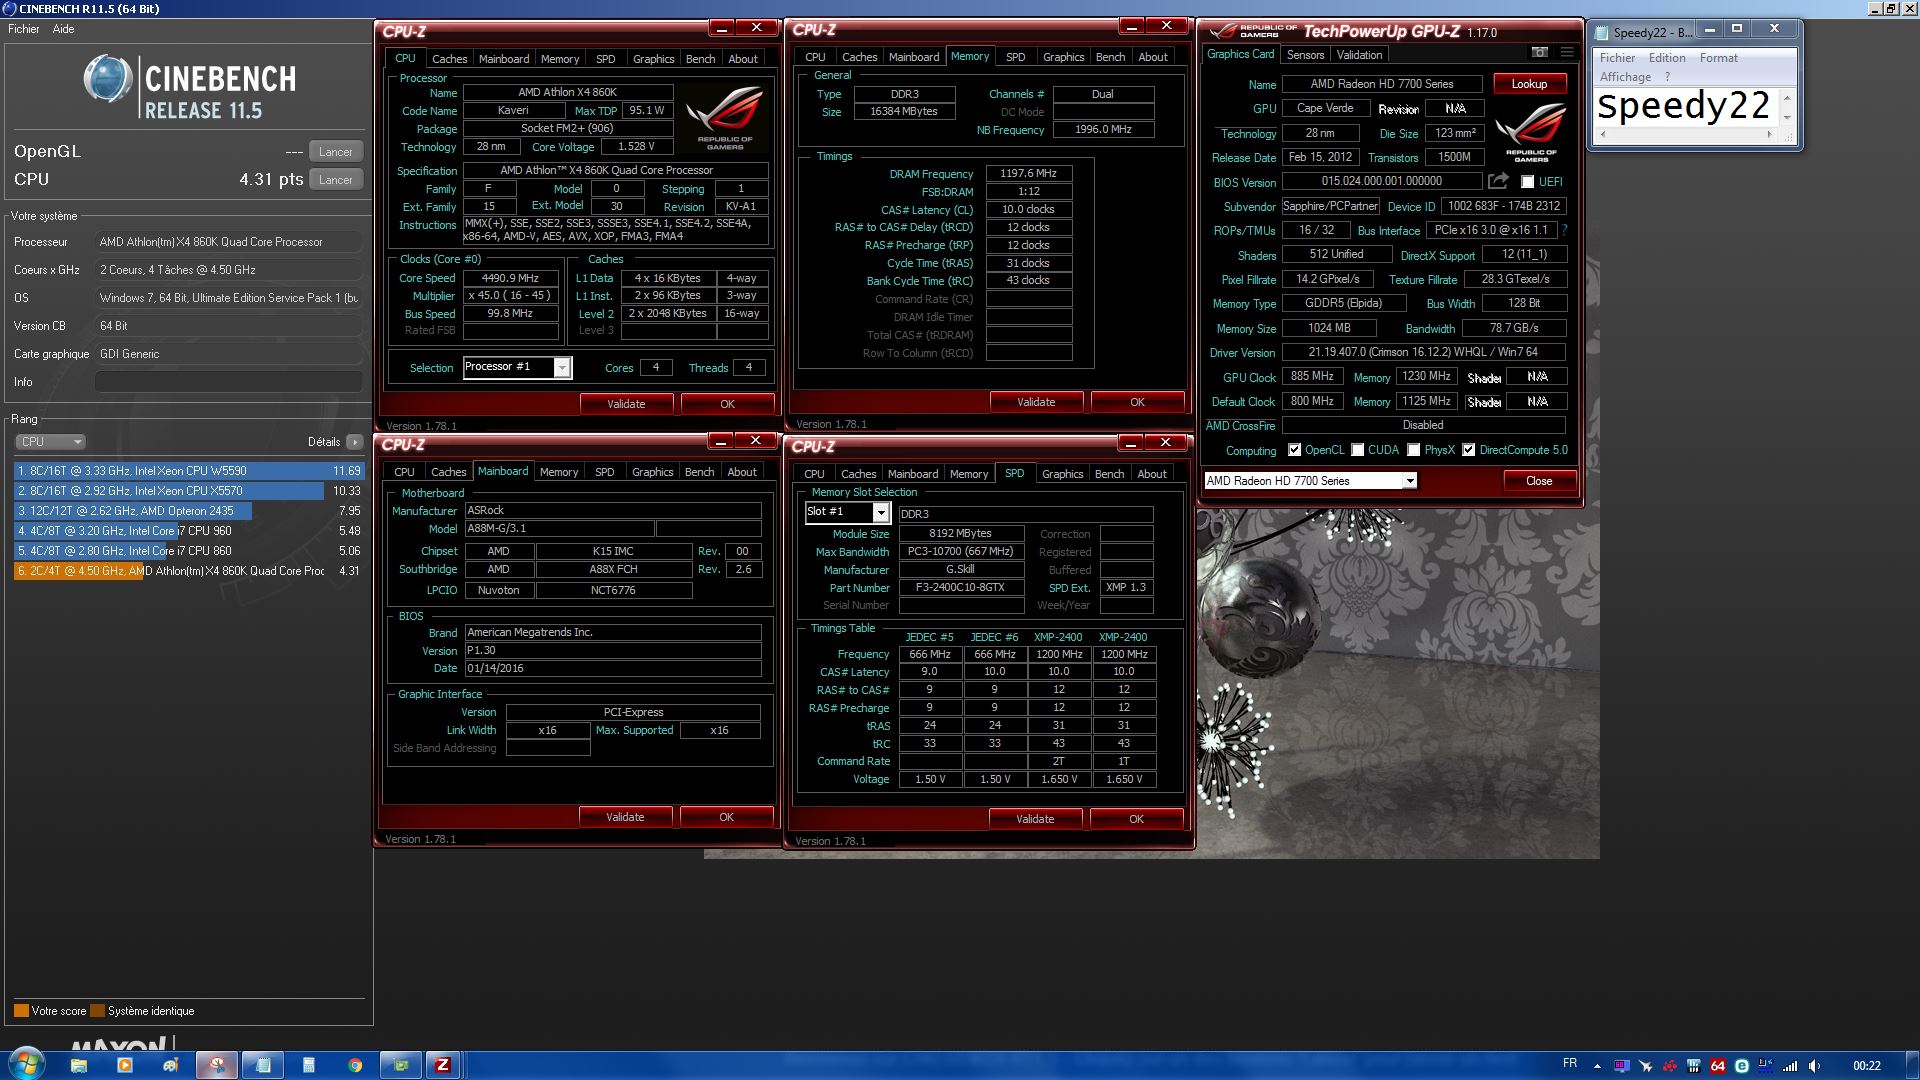Open Caches tab in top-left CPU-Z

click(449, 59)
